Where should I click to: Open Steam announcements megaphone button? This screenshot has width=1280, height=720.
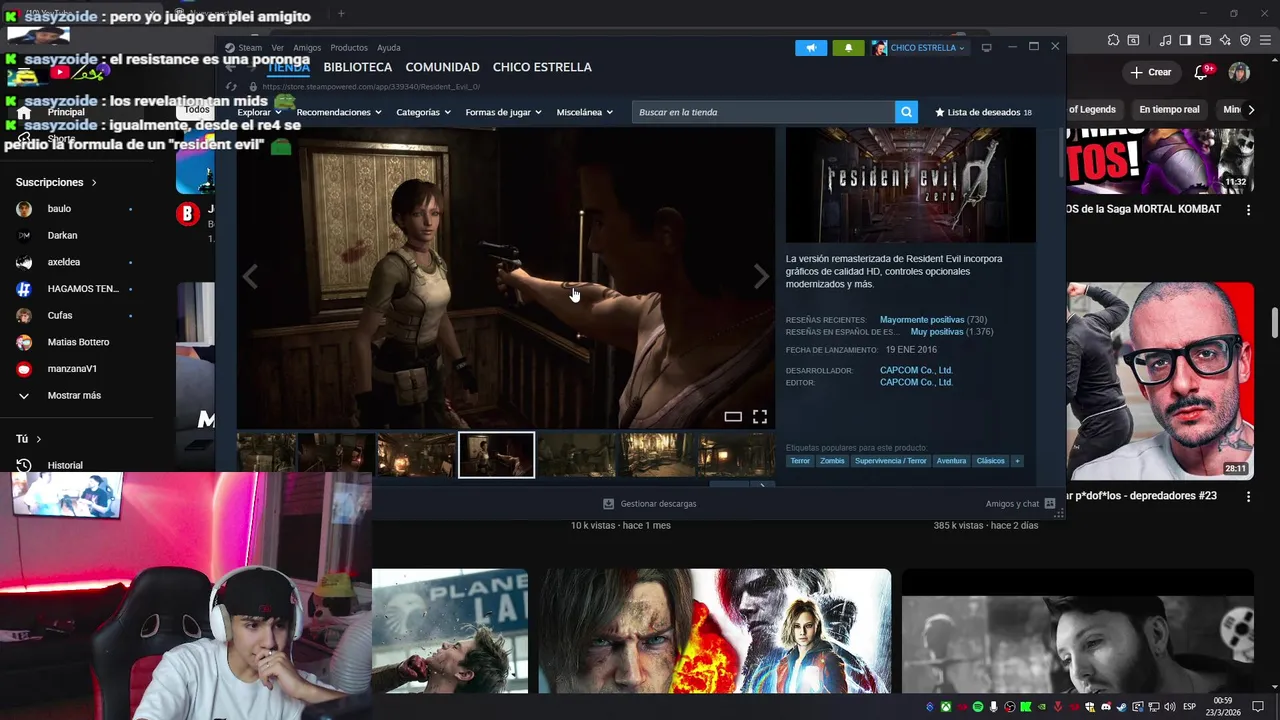click(811, 48)
